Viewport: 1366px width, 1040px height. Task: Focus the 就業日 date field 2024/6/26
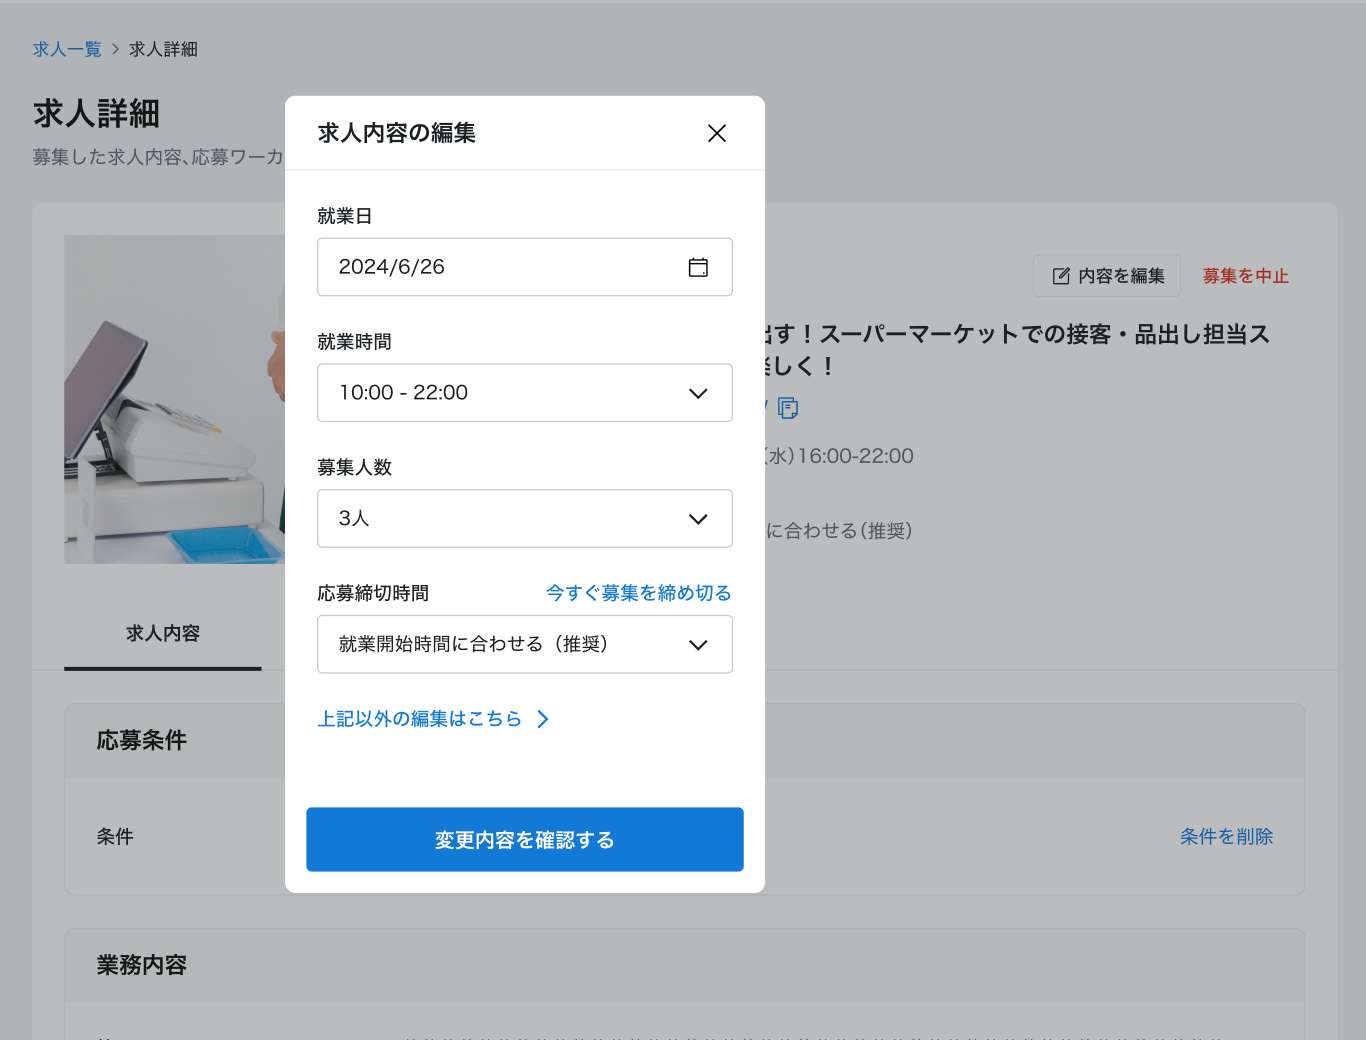[x=500, y=267]
